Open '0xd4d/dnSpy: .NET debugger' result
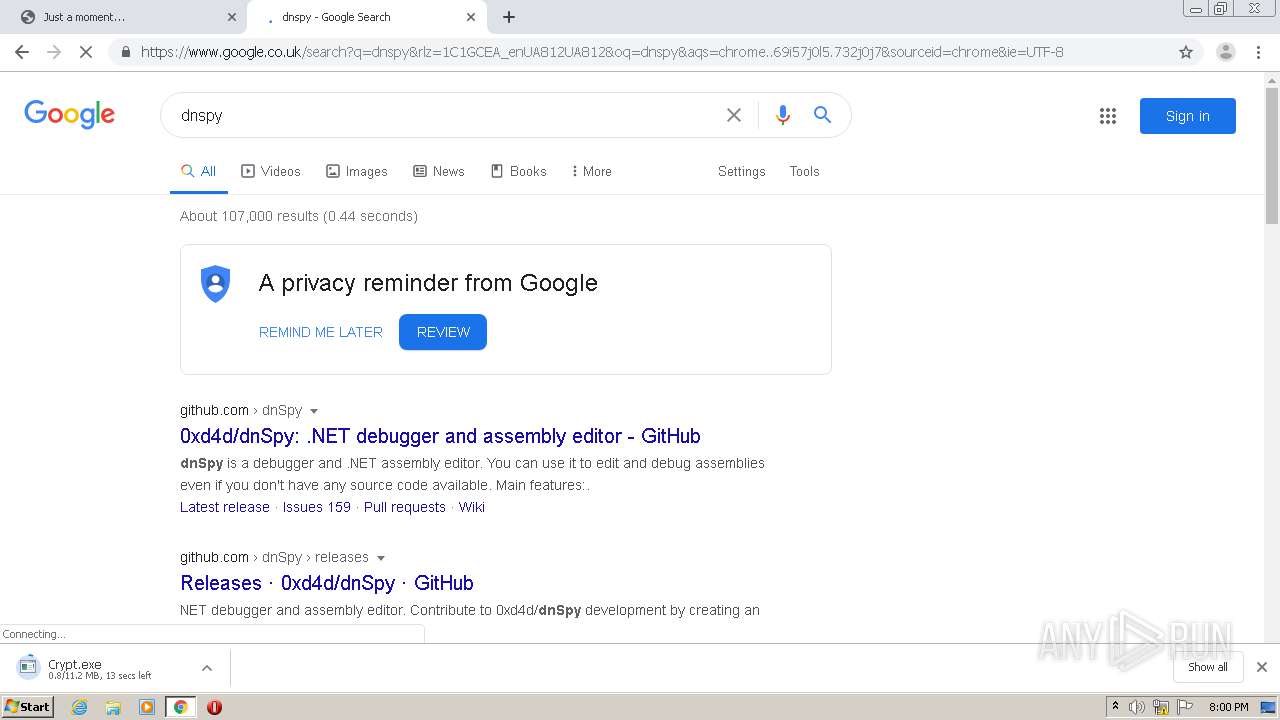The width and height of the screenshot is (1280, 720). click(440, 436)
